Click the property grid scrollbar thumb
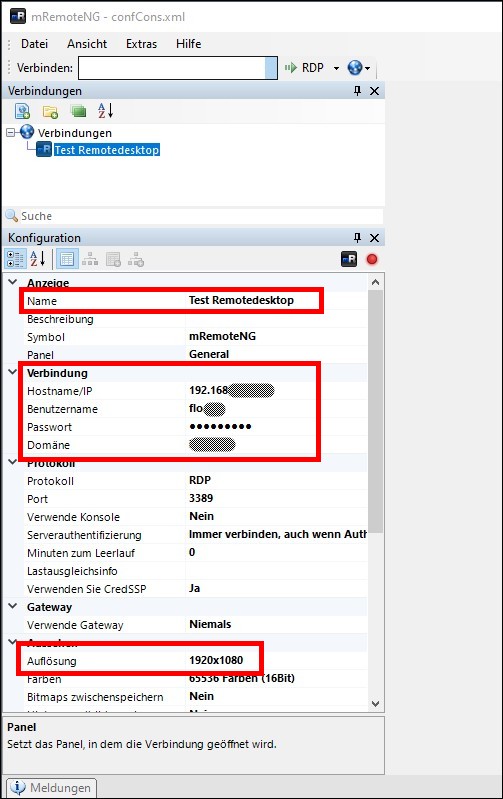The image size is (503, 799). click(x=376, y=412)
